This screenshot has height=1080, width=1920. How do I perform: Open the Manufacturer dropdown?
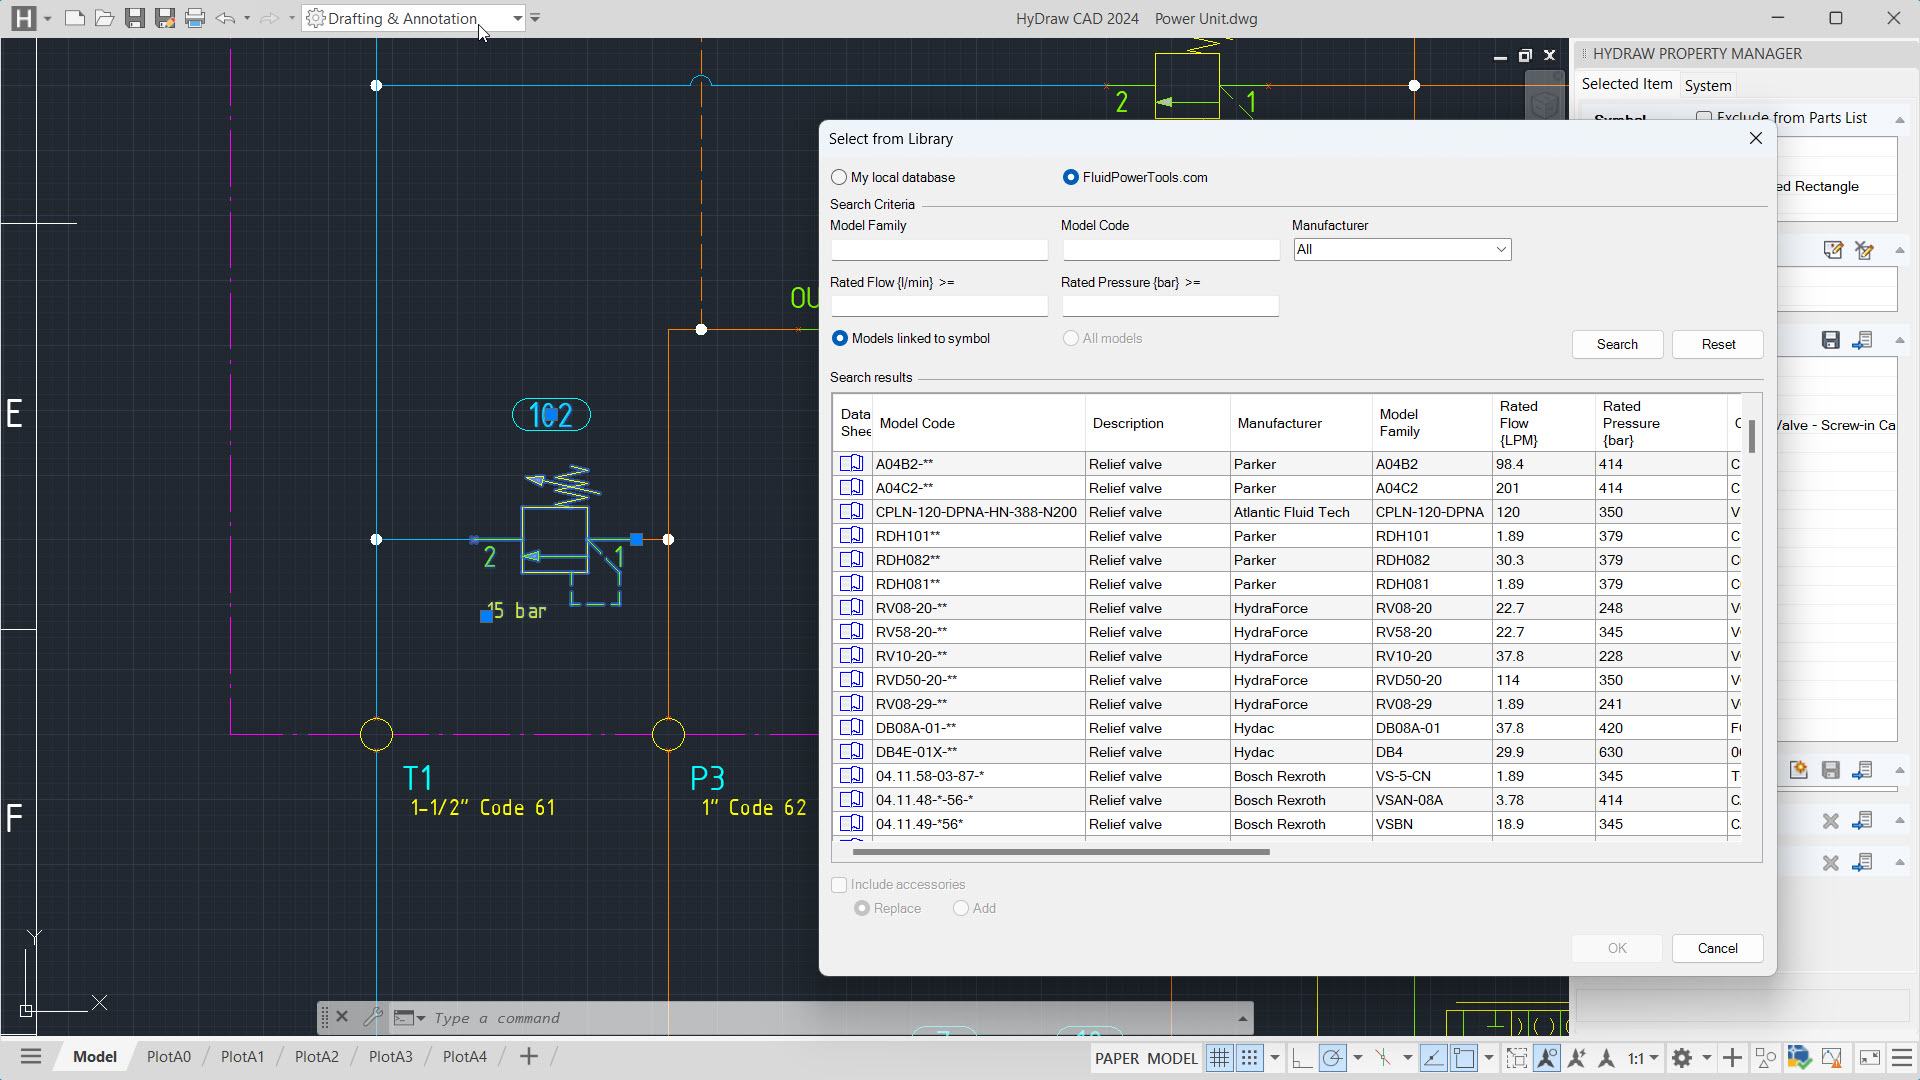pos(1402,249)
